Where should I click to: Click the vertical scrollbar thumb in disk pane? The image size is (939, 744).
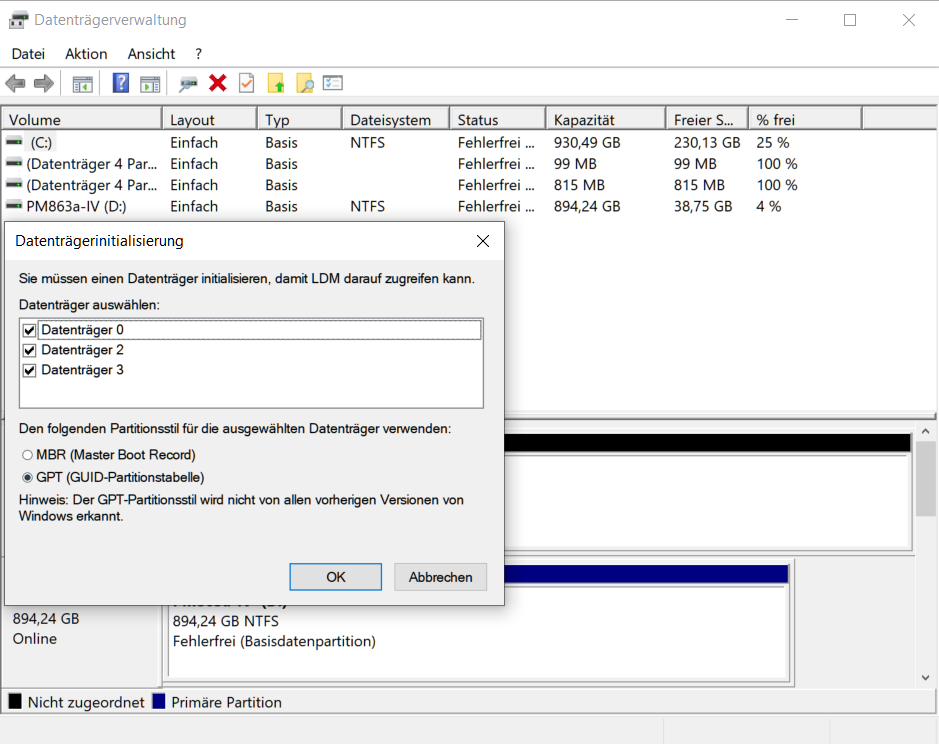click(925, 478)
